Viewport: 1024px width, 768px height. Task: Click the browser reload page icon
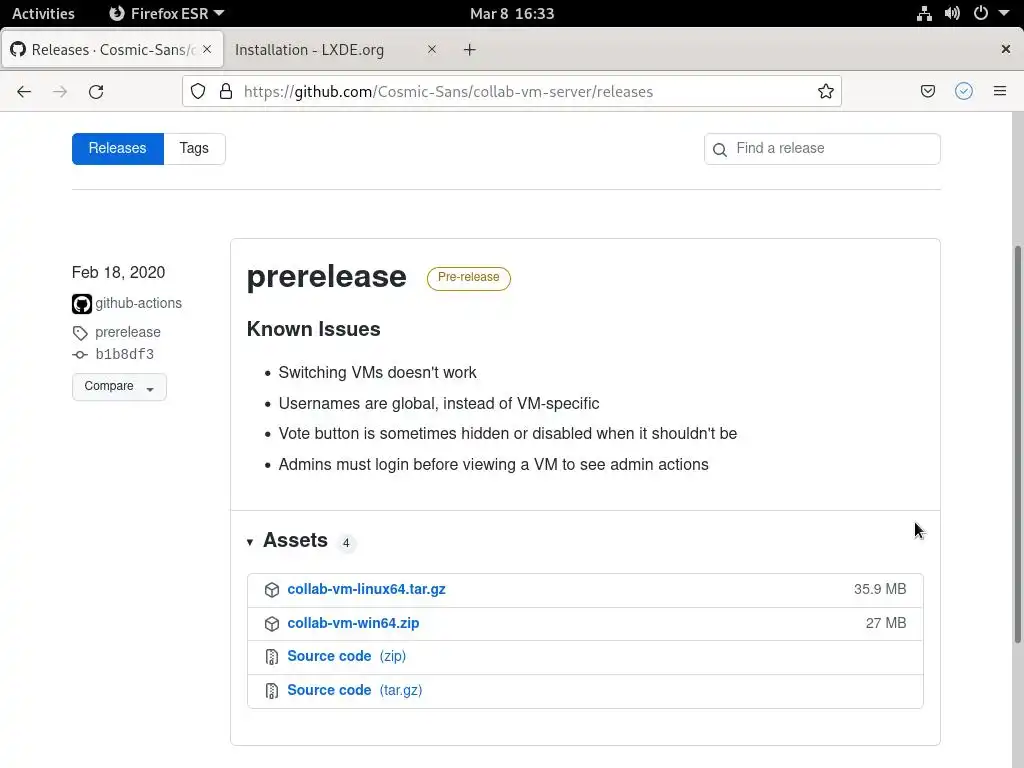(96, 91)
